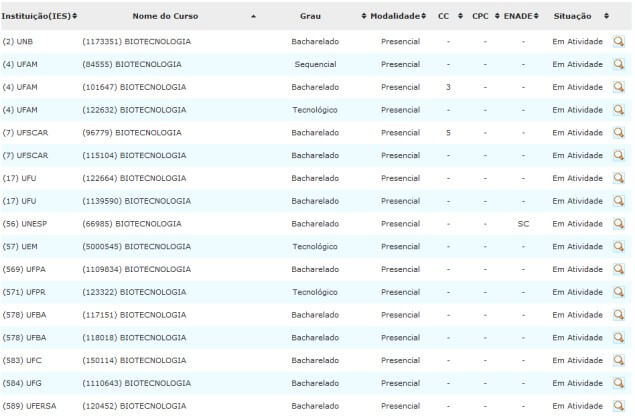This screenshot has height=416, width=635.
Task: Select course name (150114) BIOTECNOLOGIA
Action: click(134, 360)
